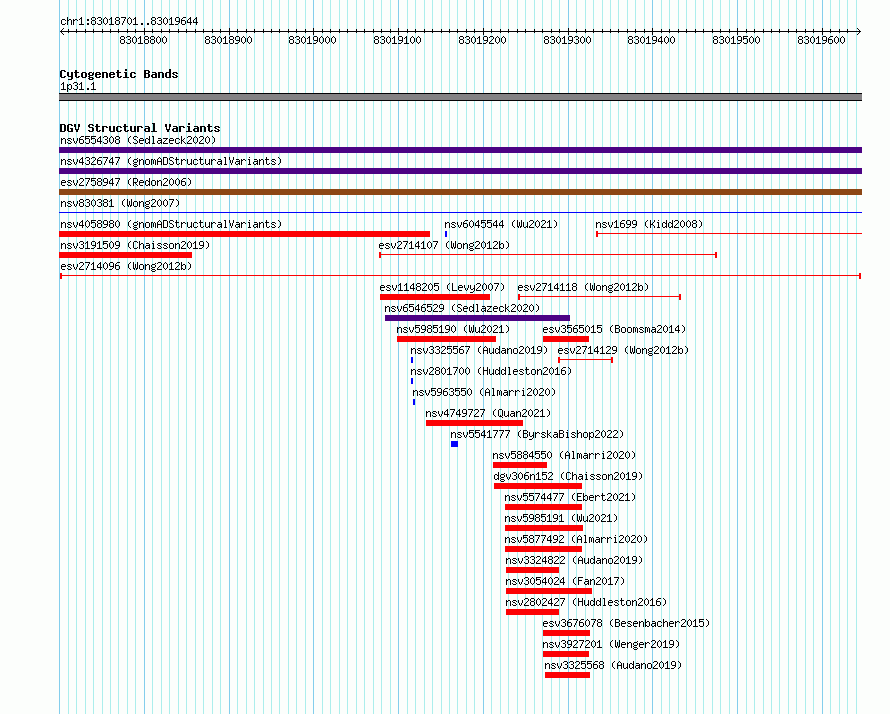Click ruler position 83019100
This screenshot has height=714, width=890.
coord(397,40)
